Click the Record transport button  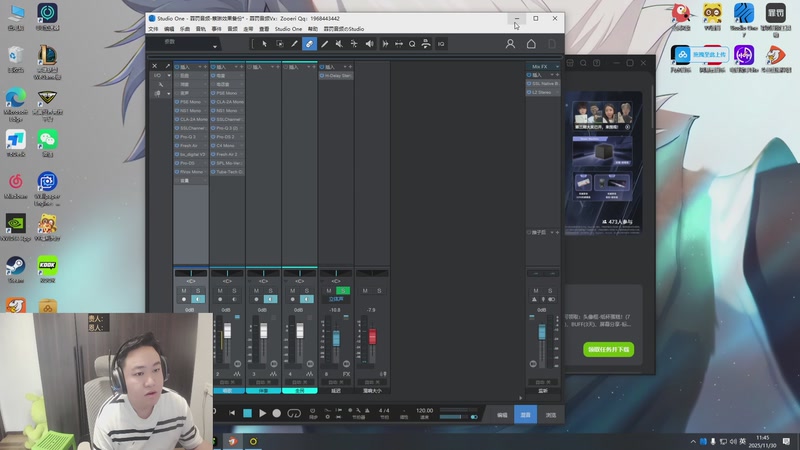point(277,413)
